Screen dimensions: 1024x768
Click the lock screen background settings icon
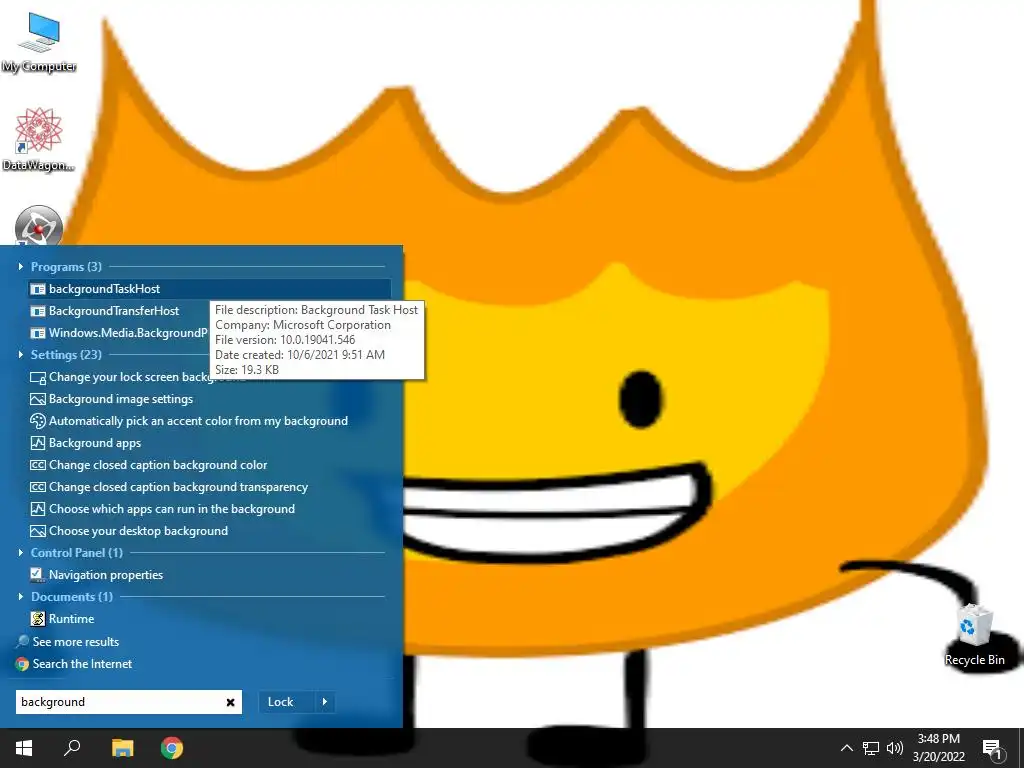point(38,377)
